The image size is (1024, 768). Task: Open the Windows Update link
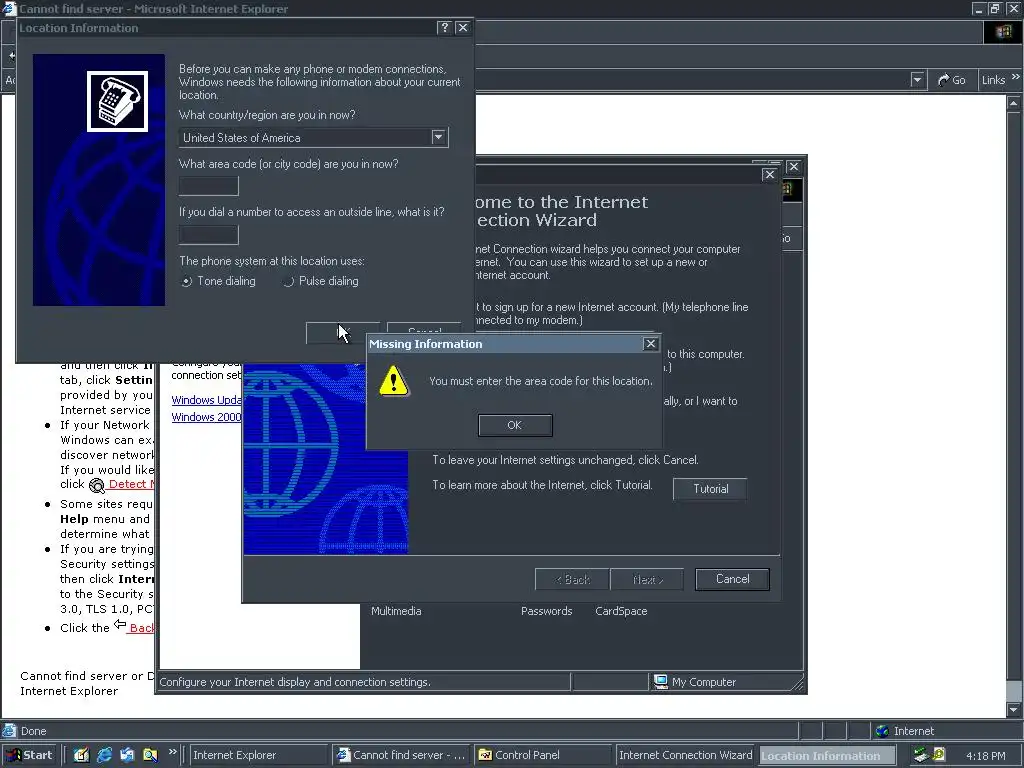pos(206,400)
